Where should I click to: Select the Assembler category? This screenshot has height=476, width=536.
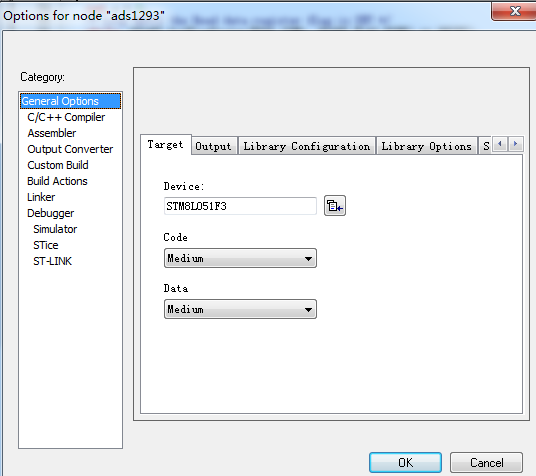coord(52,133)
